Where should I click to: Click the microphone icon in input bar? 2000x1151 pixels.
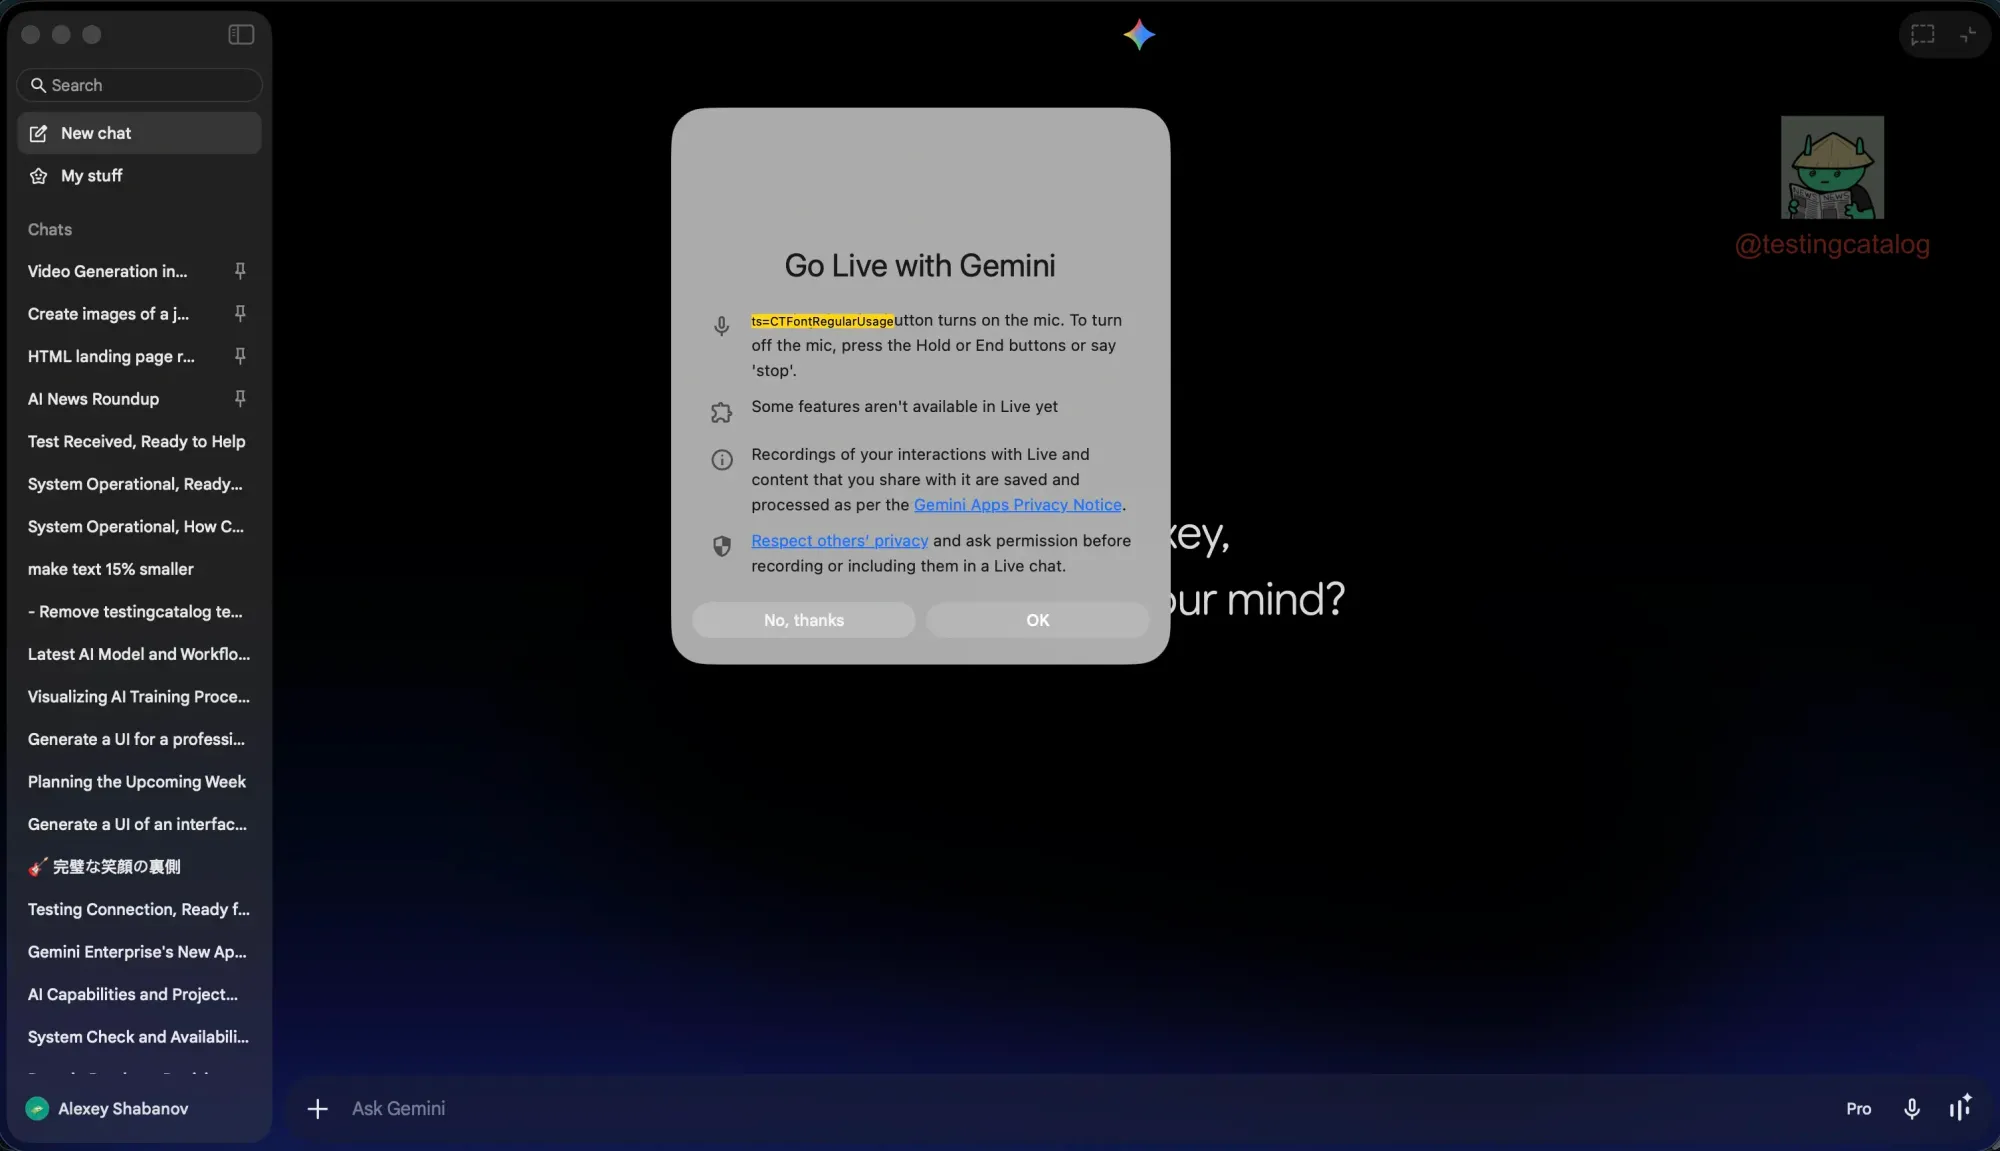1911,1108
